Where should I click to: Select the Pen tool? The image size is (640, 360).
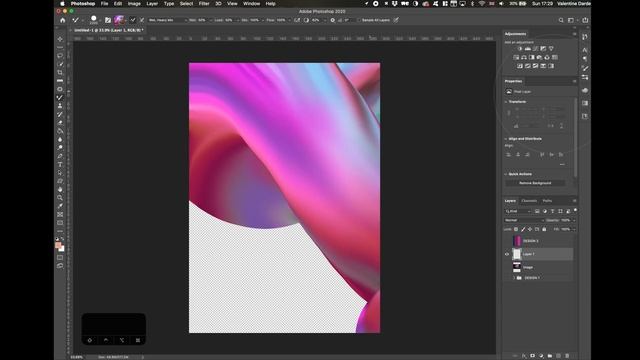[60, 156]
